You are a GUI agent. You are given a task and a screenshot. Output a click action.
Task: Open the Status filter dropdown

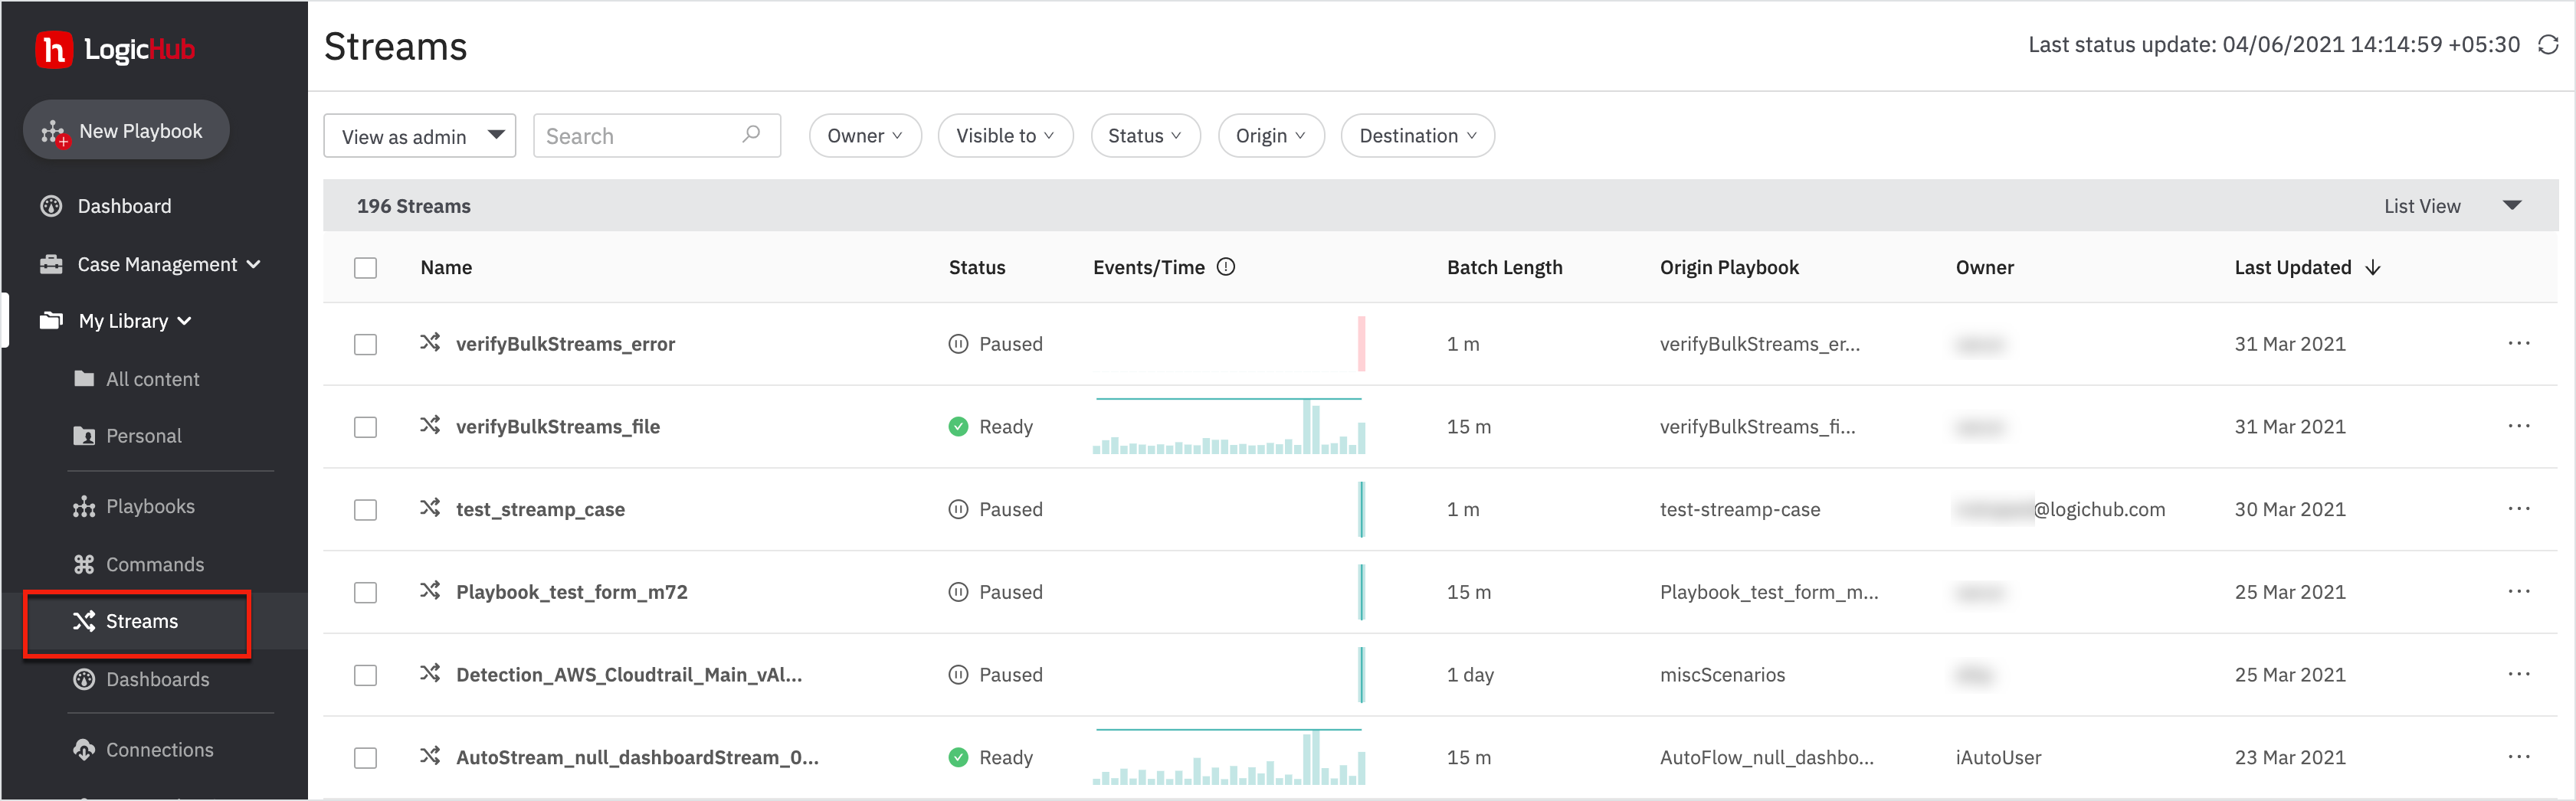click(x=1145, y=136)
